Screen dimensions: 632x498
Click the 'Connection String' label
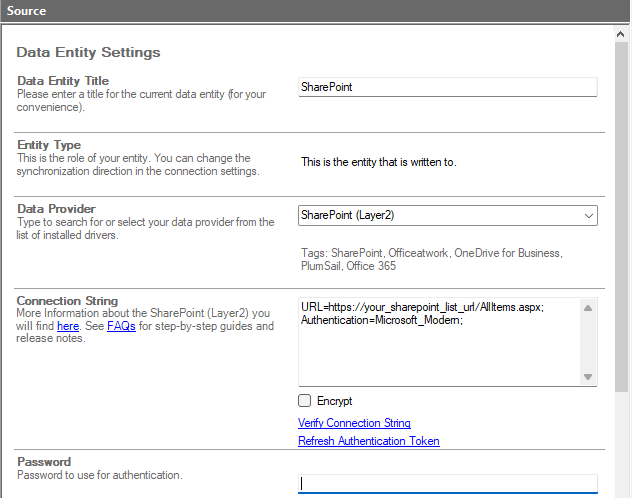(x=67, y=301)
